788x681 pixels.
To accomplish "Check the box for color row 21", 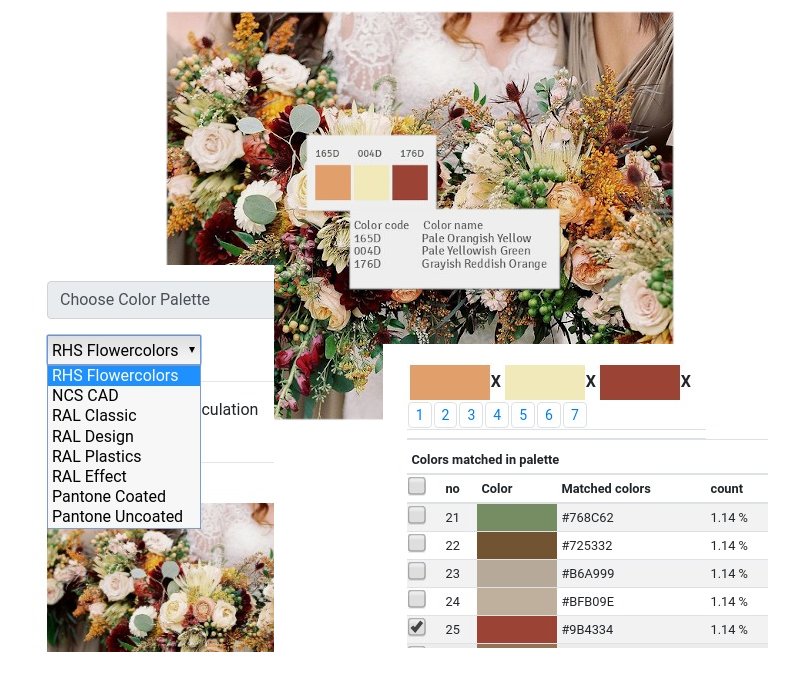I will pyautogui.click(x=417, y=516).
